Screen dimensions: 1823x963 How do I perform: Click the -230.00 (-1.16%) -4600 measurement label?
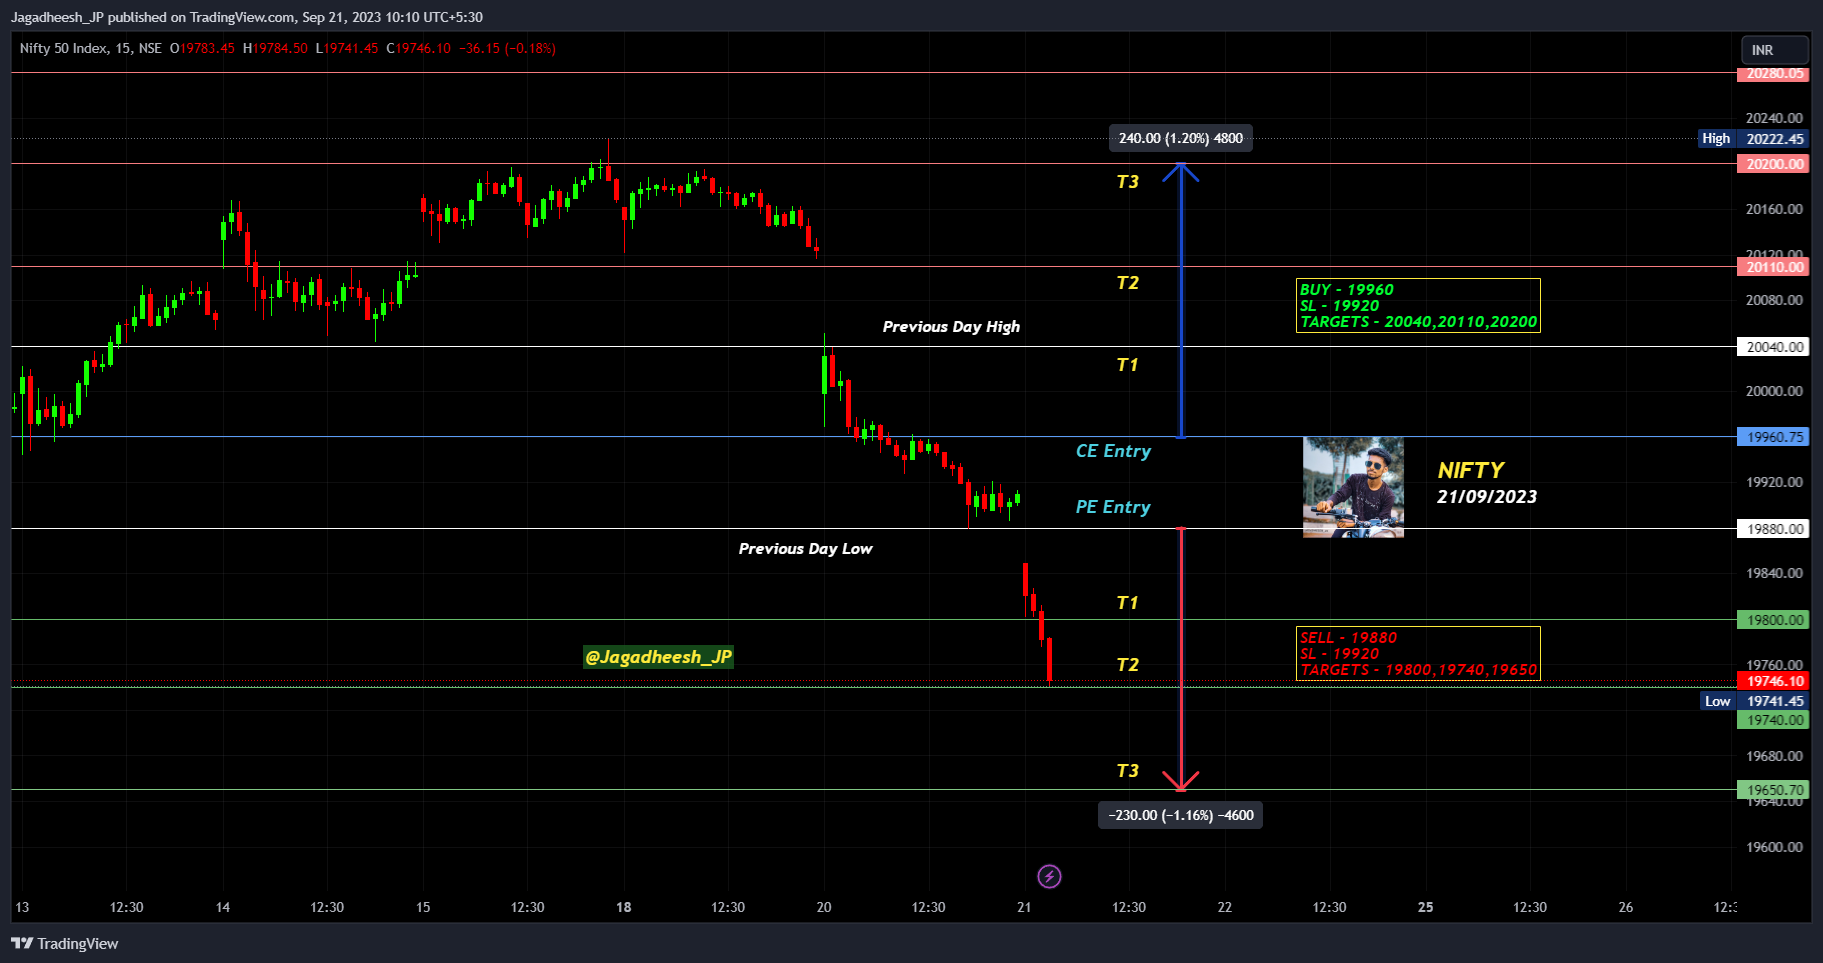tap(1180, 815)
